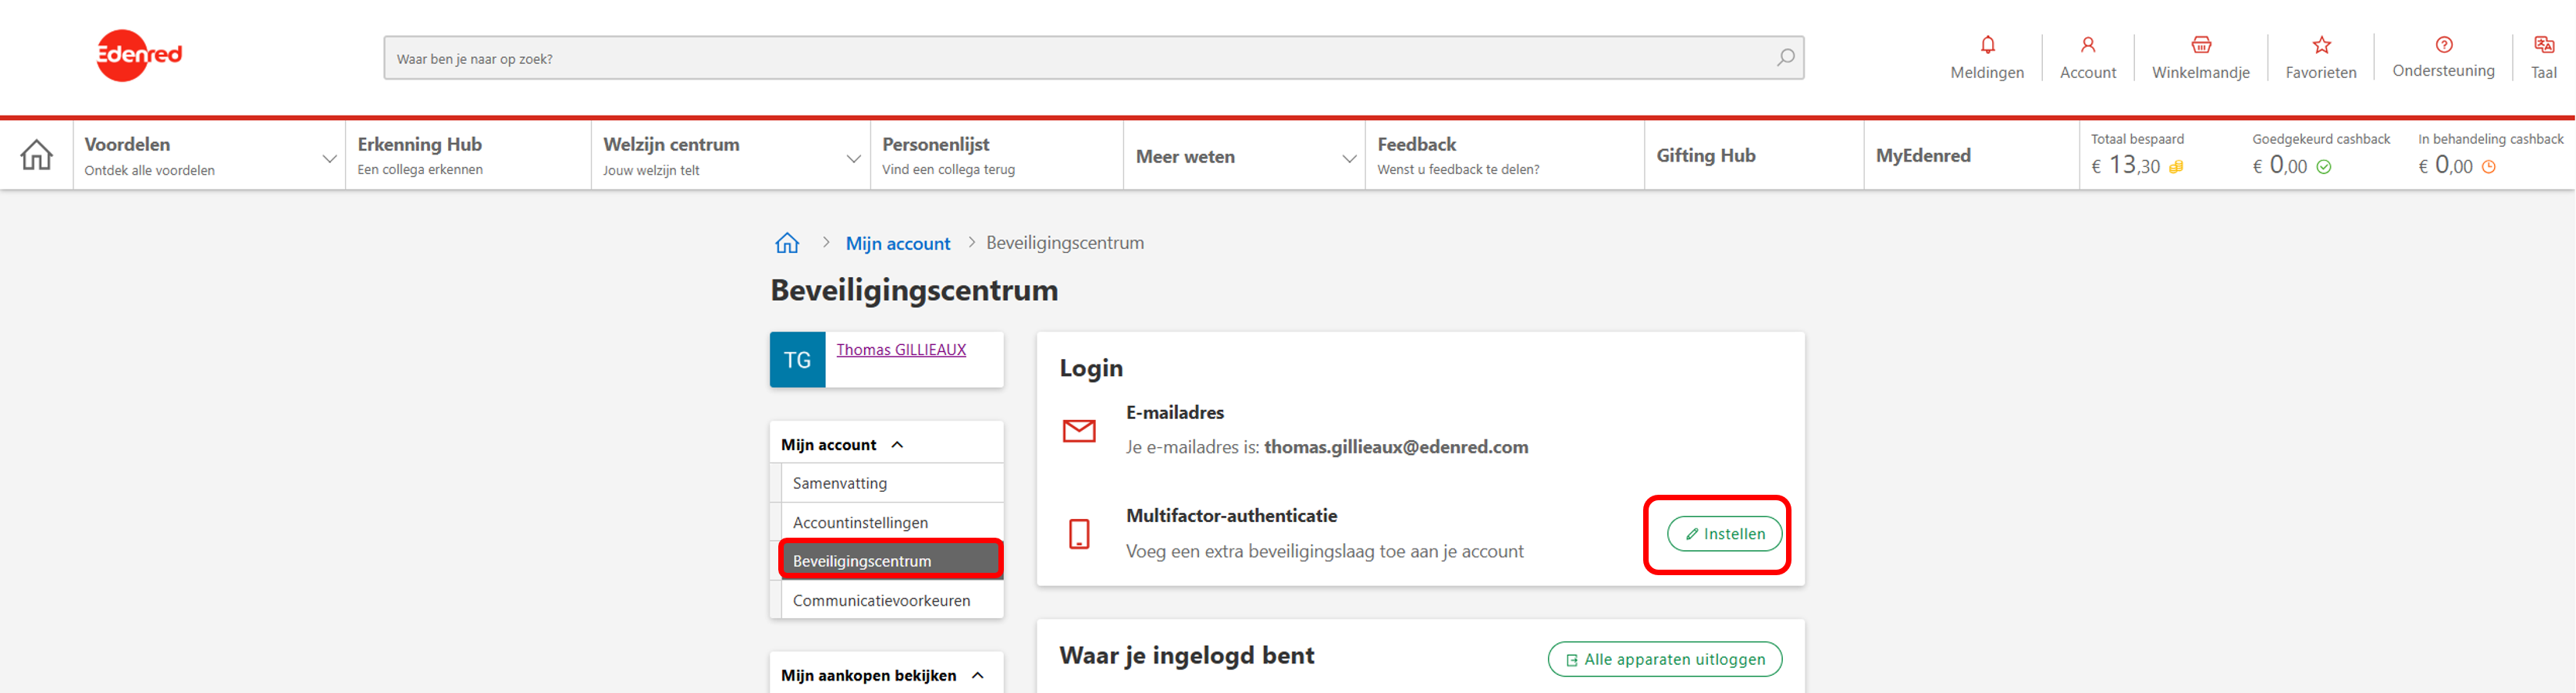2576x693 pixels.
Task: Click the search magnifier icon
Action: pos(1785,58)
